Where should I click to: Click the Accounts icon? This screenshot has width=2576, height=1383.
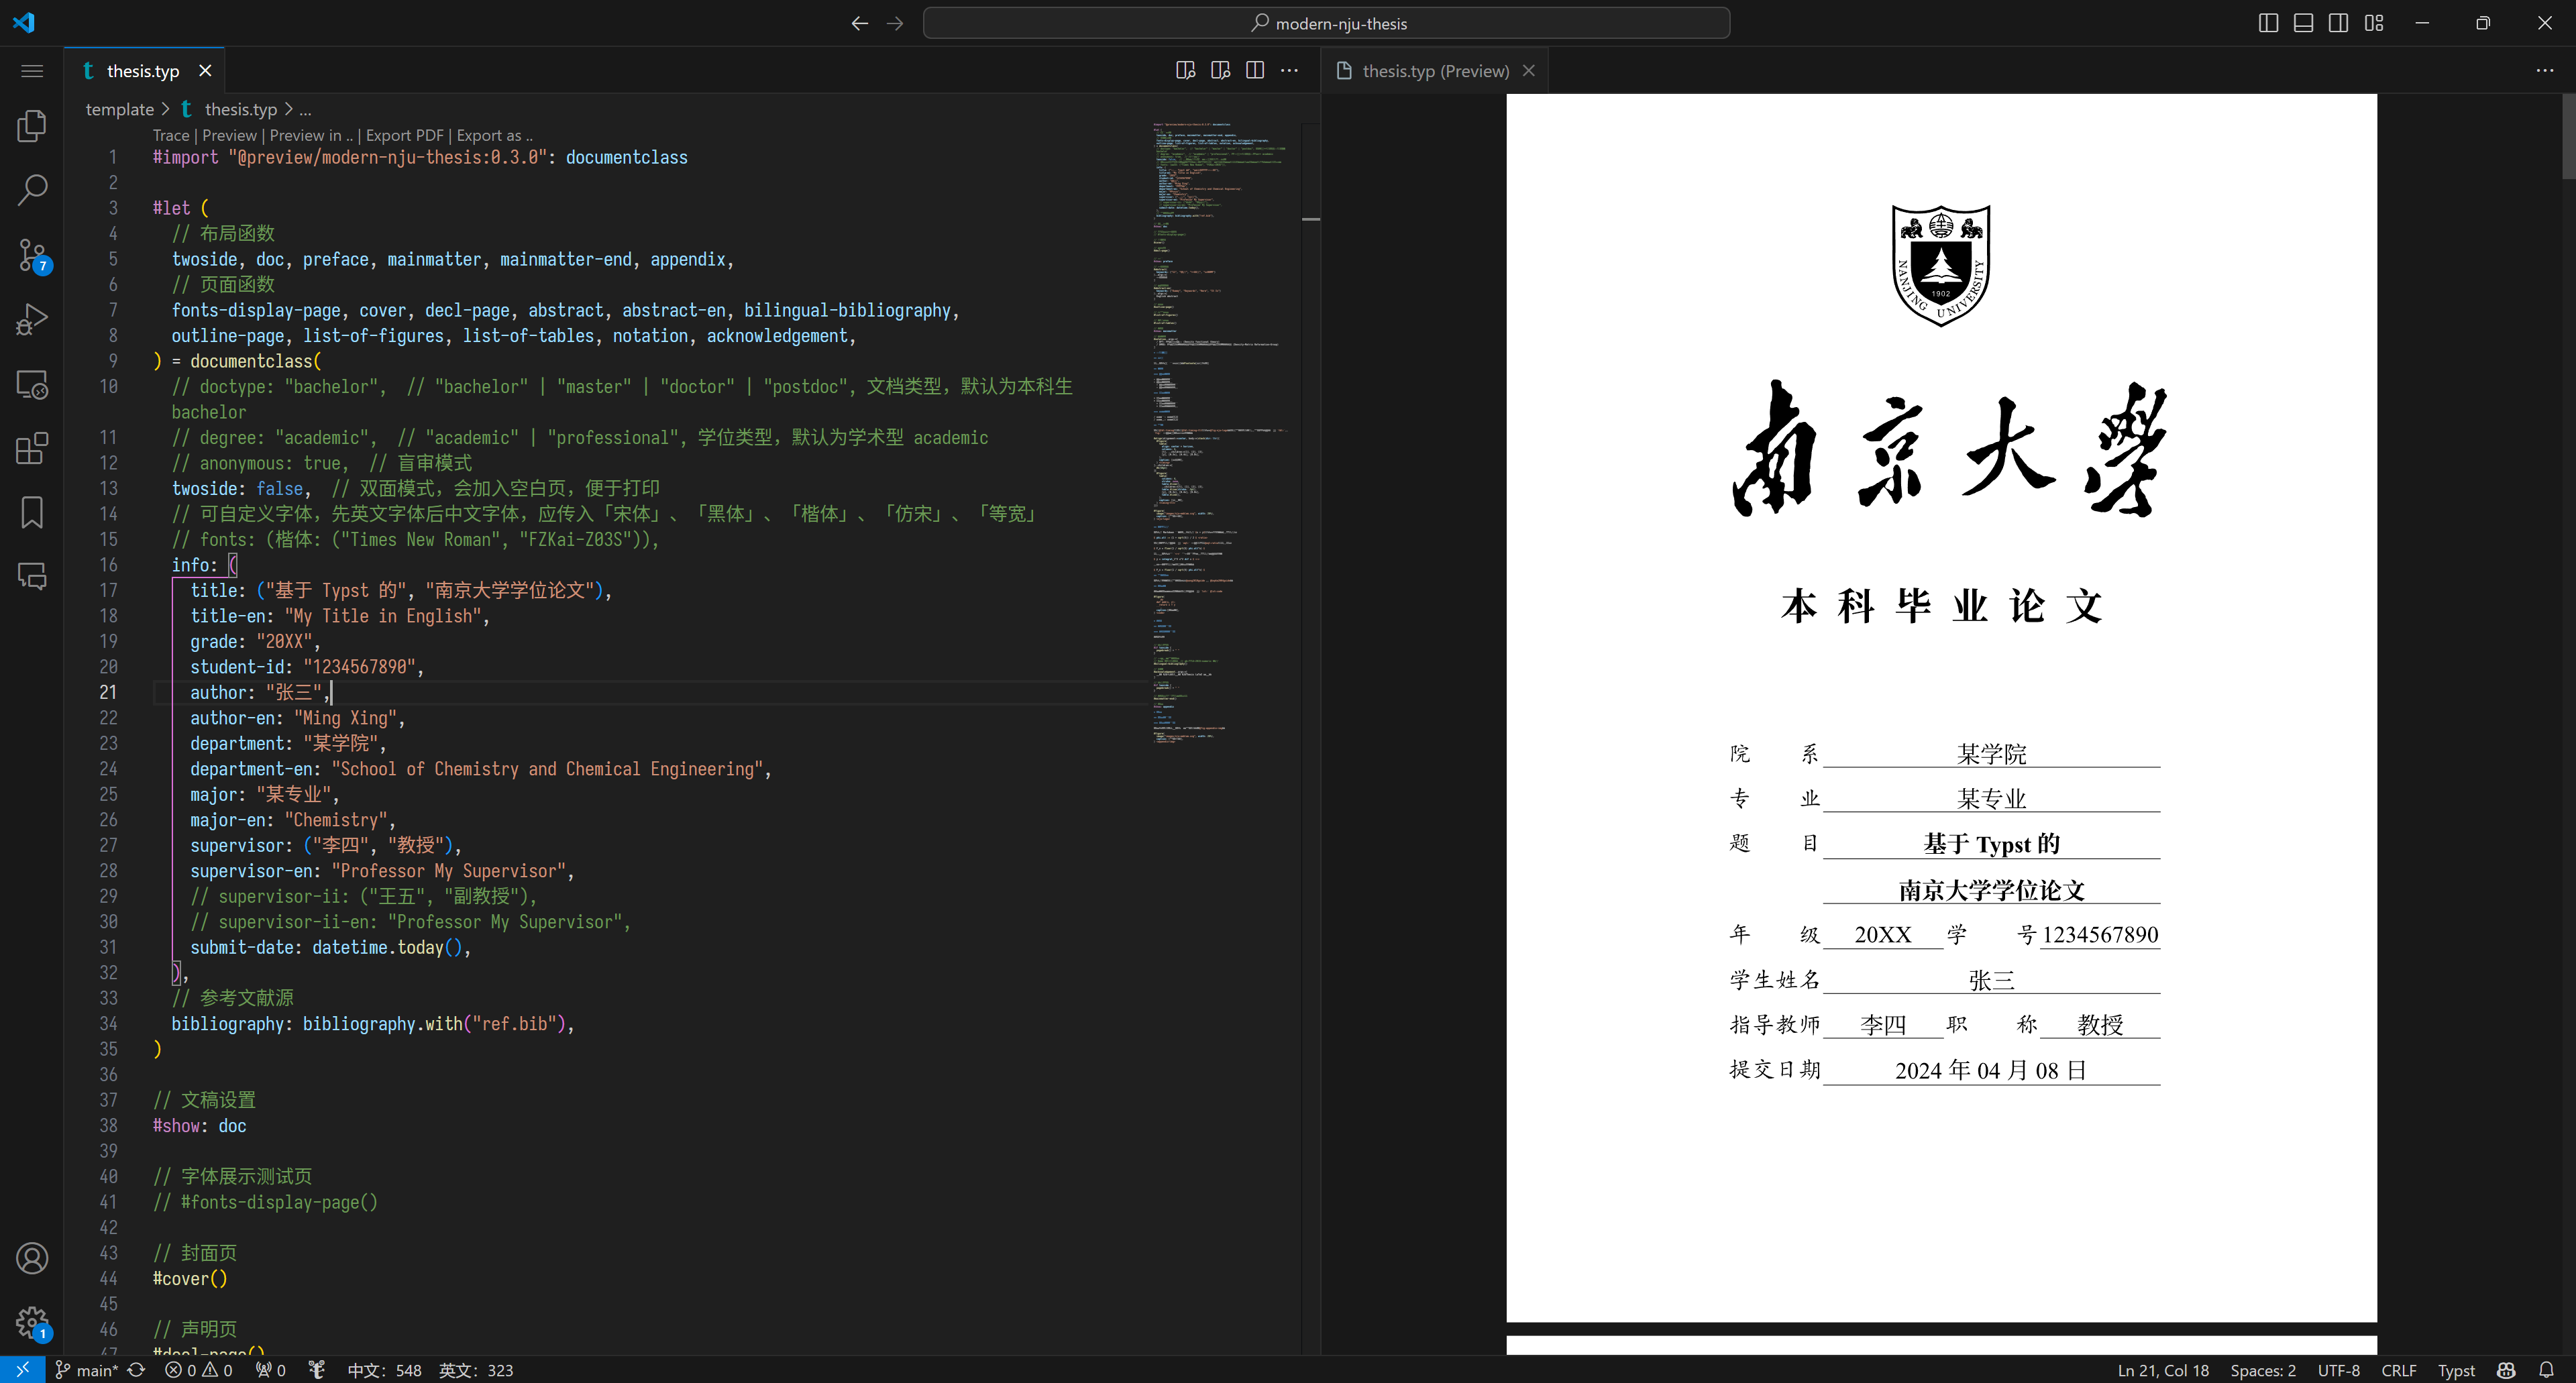click(x=32, y=1258)
